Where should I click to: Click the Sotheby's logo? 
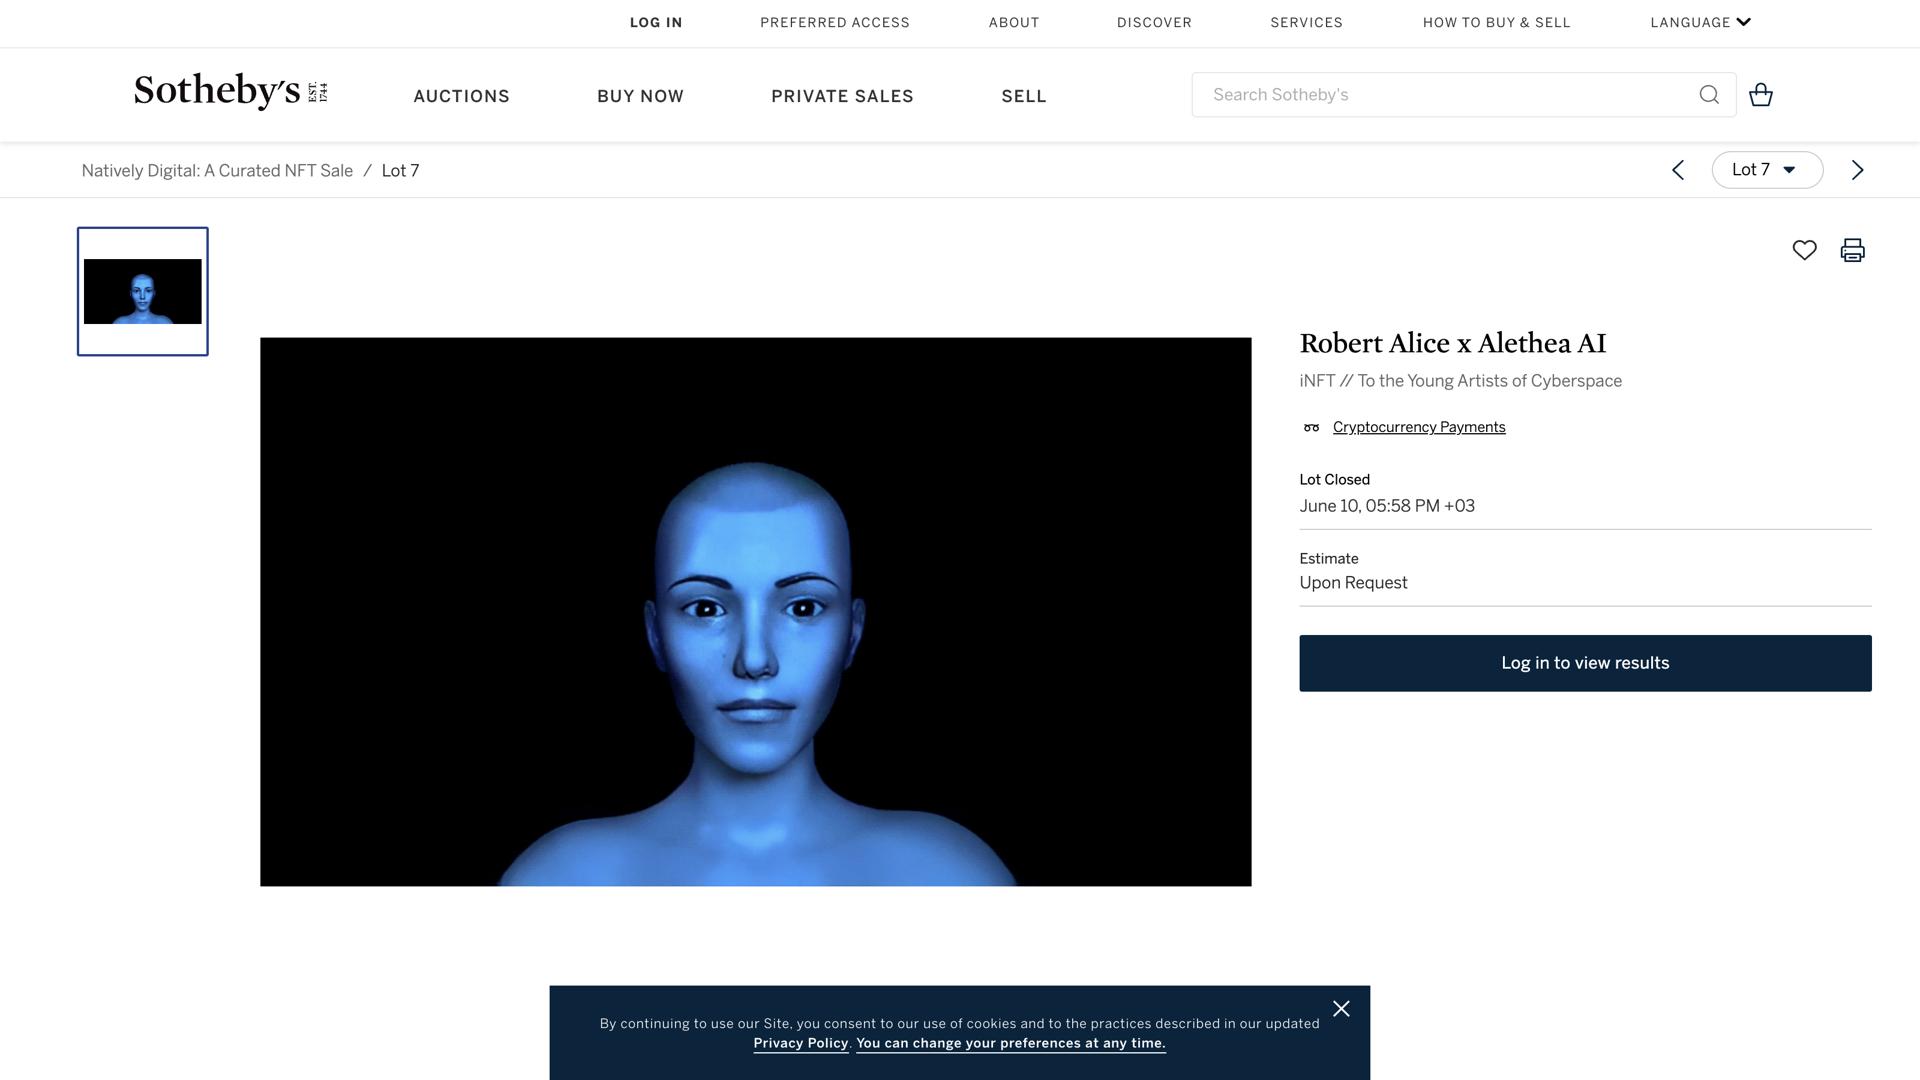[x=230, y=92]
